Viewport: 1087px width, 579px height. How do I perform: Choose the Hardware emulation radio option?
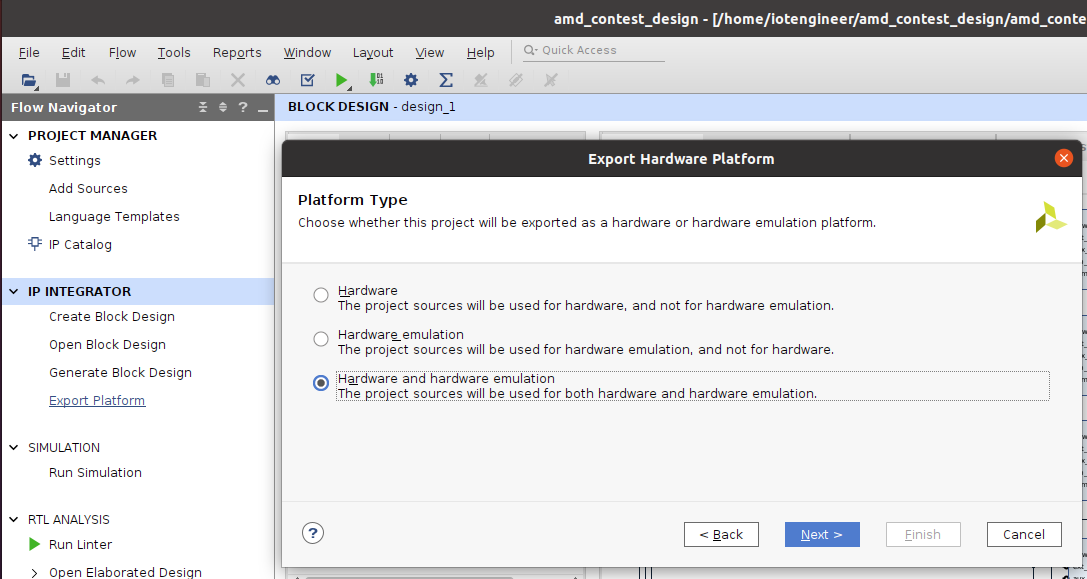coord(321,339)
